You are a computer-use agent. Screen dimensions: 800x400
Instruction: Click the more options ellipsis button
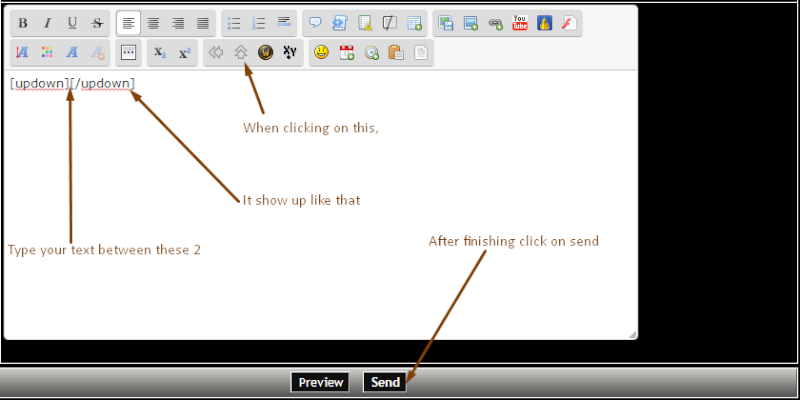tap(129, 53)
